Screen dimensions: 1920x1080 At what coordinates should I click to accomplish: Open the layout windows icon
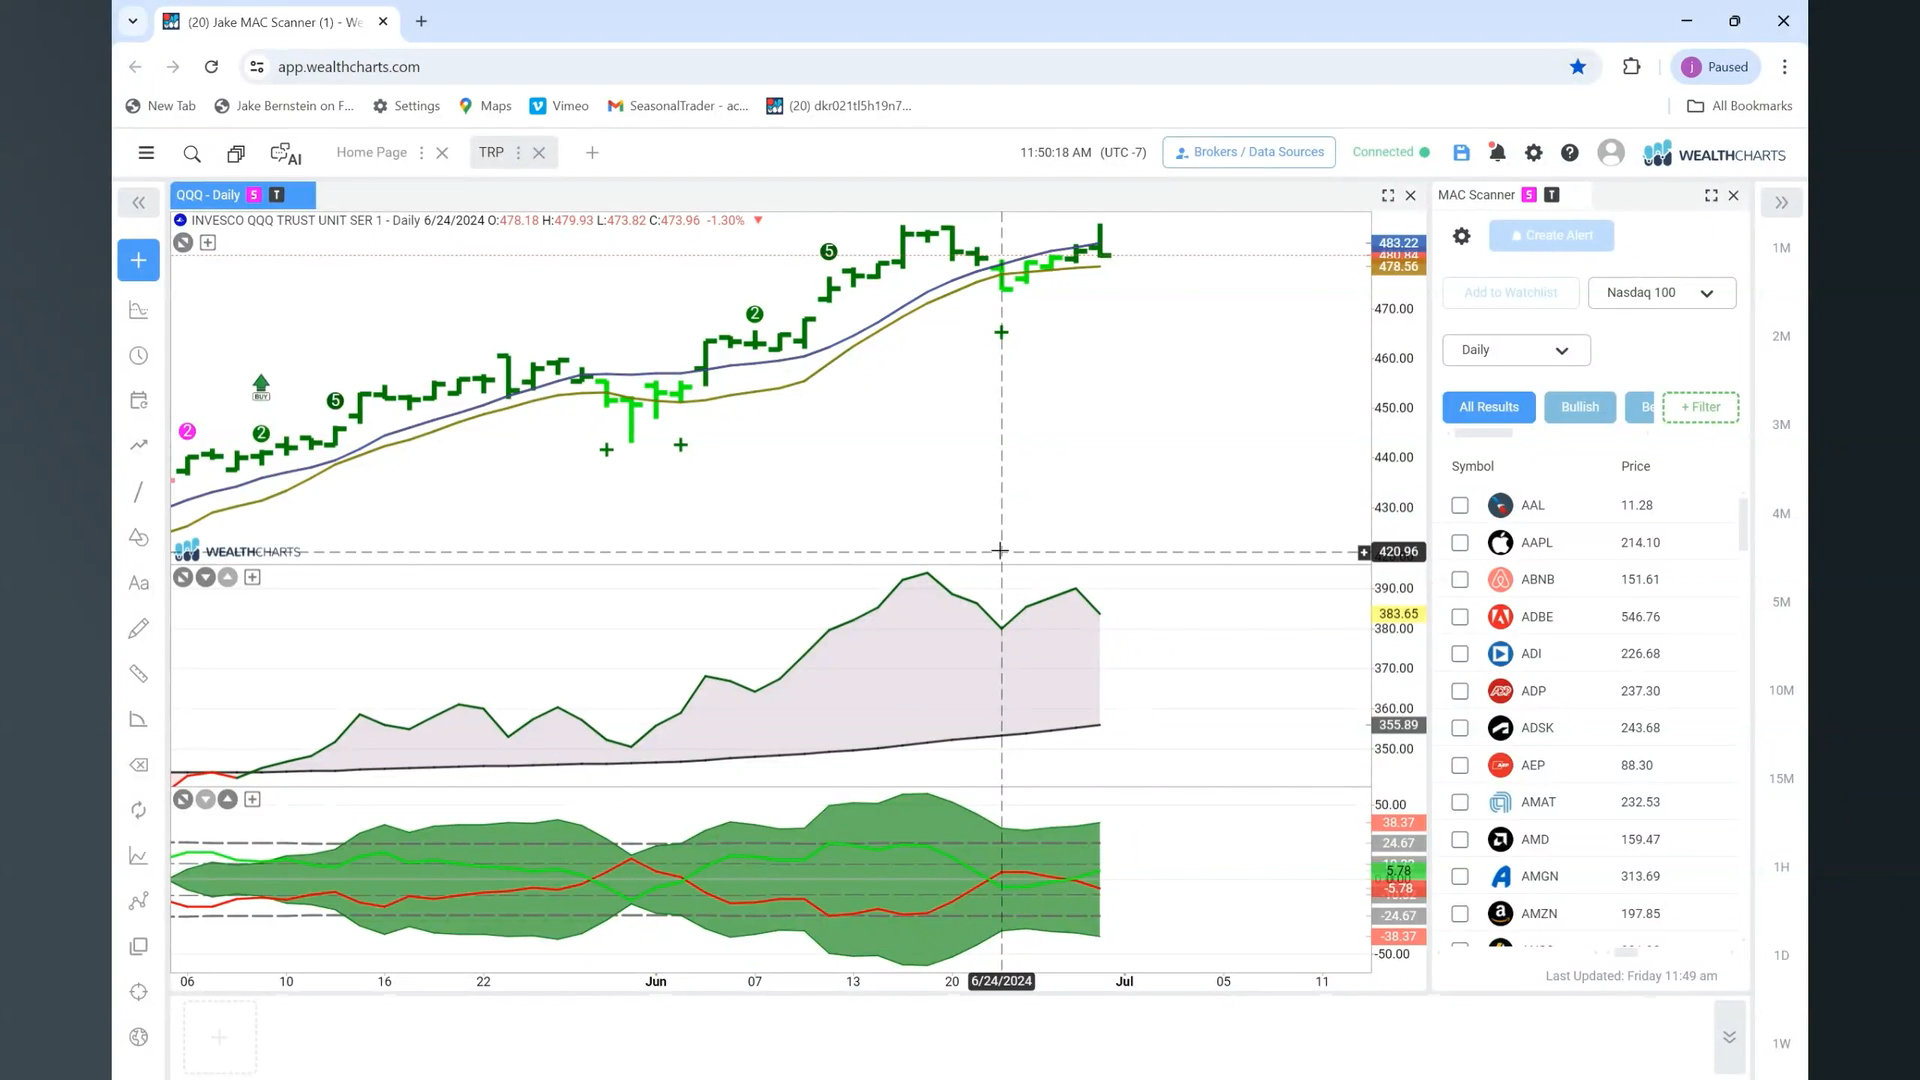236,154
